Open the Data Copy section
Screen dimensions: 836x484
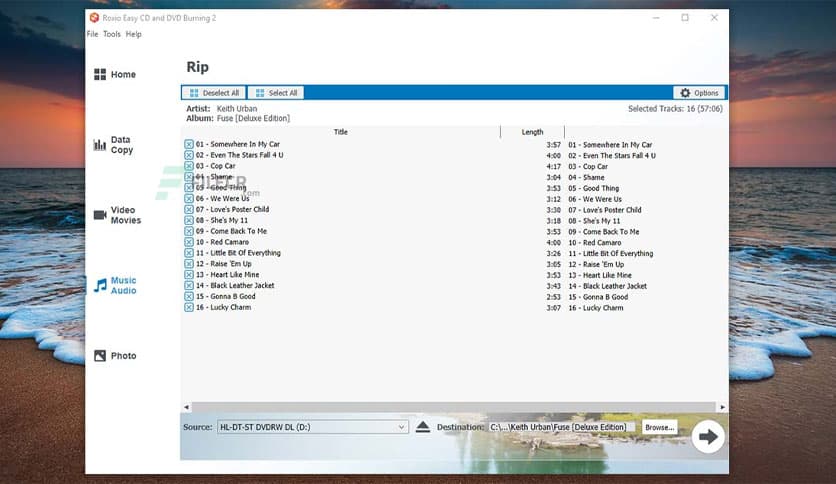[114, 144]
